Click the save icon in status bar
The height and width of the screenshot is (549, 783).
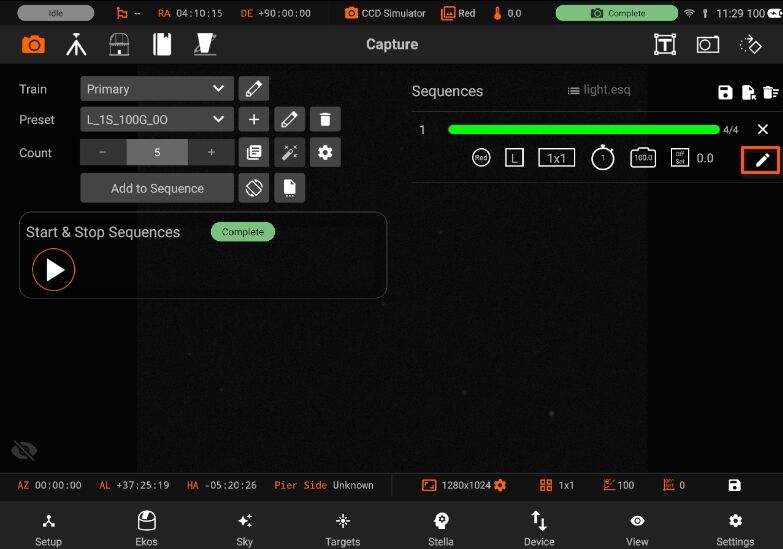(735, 485)
